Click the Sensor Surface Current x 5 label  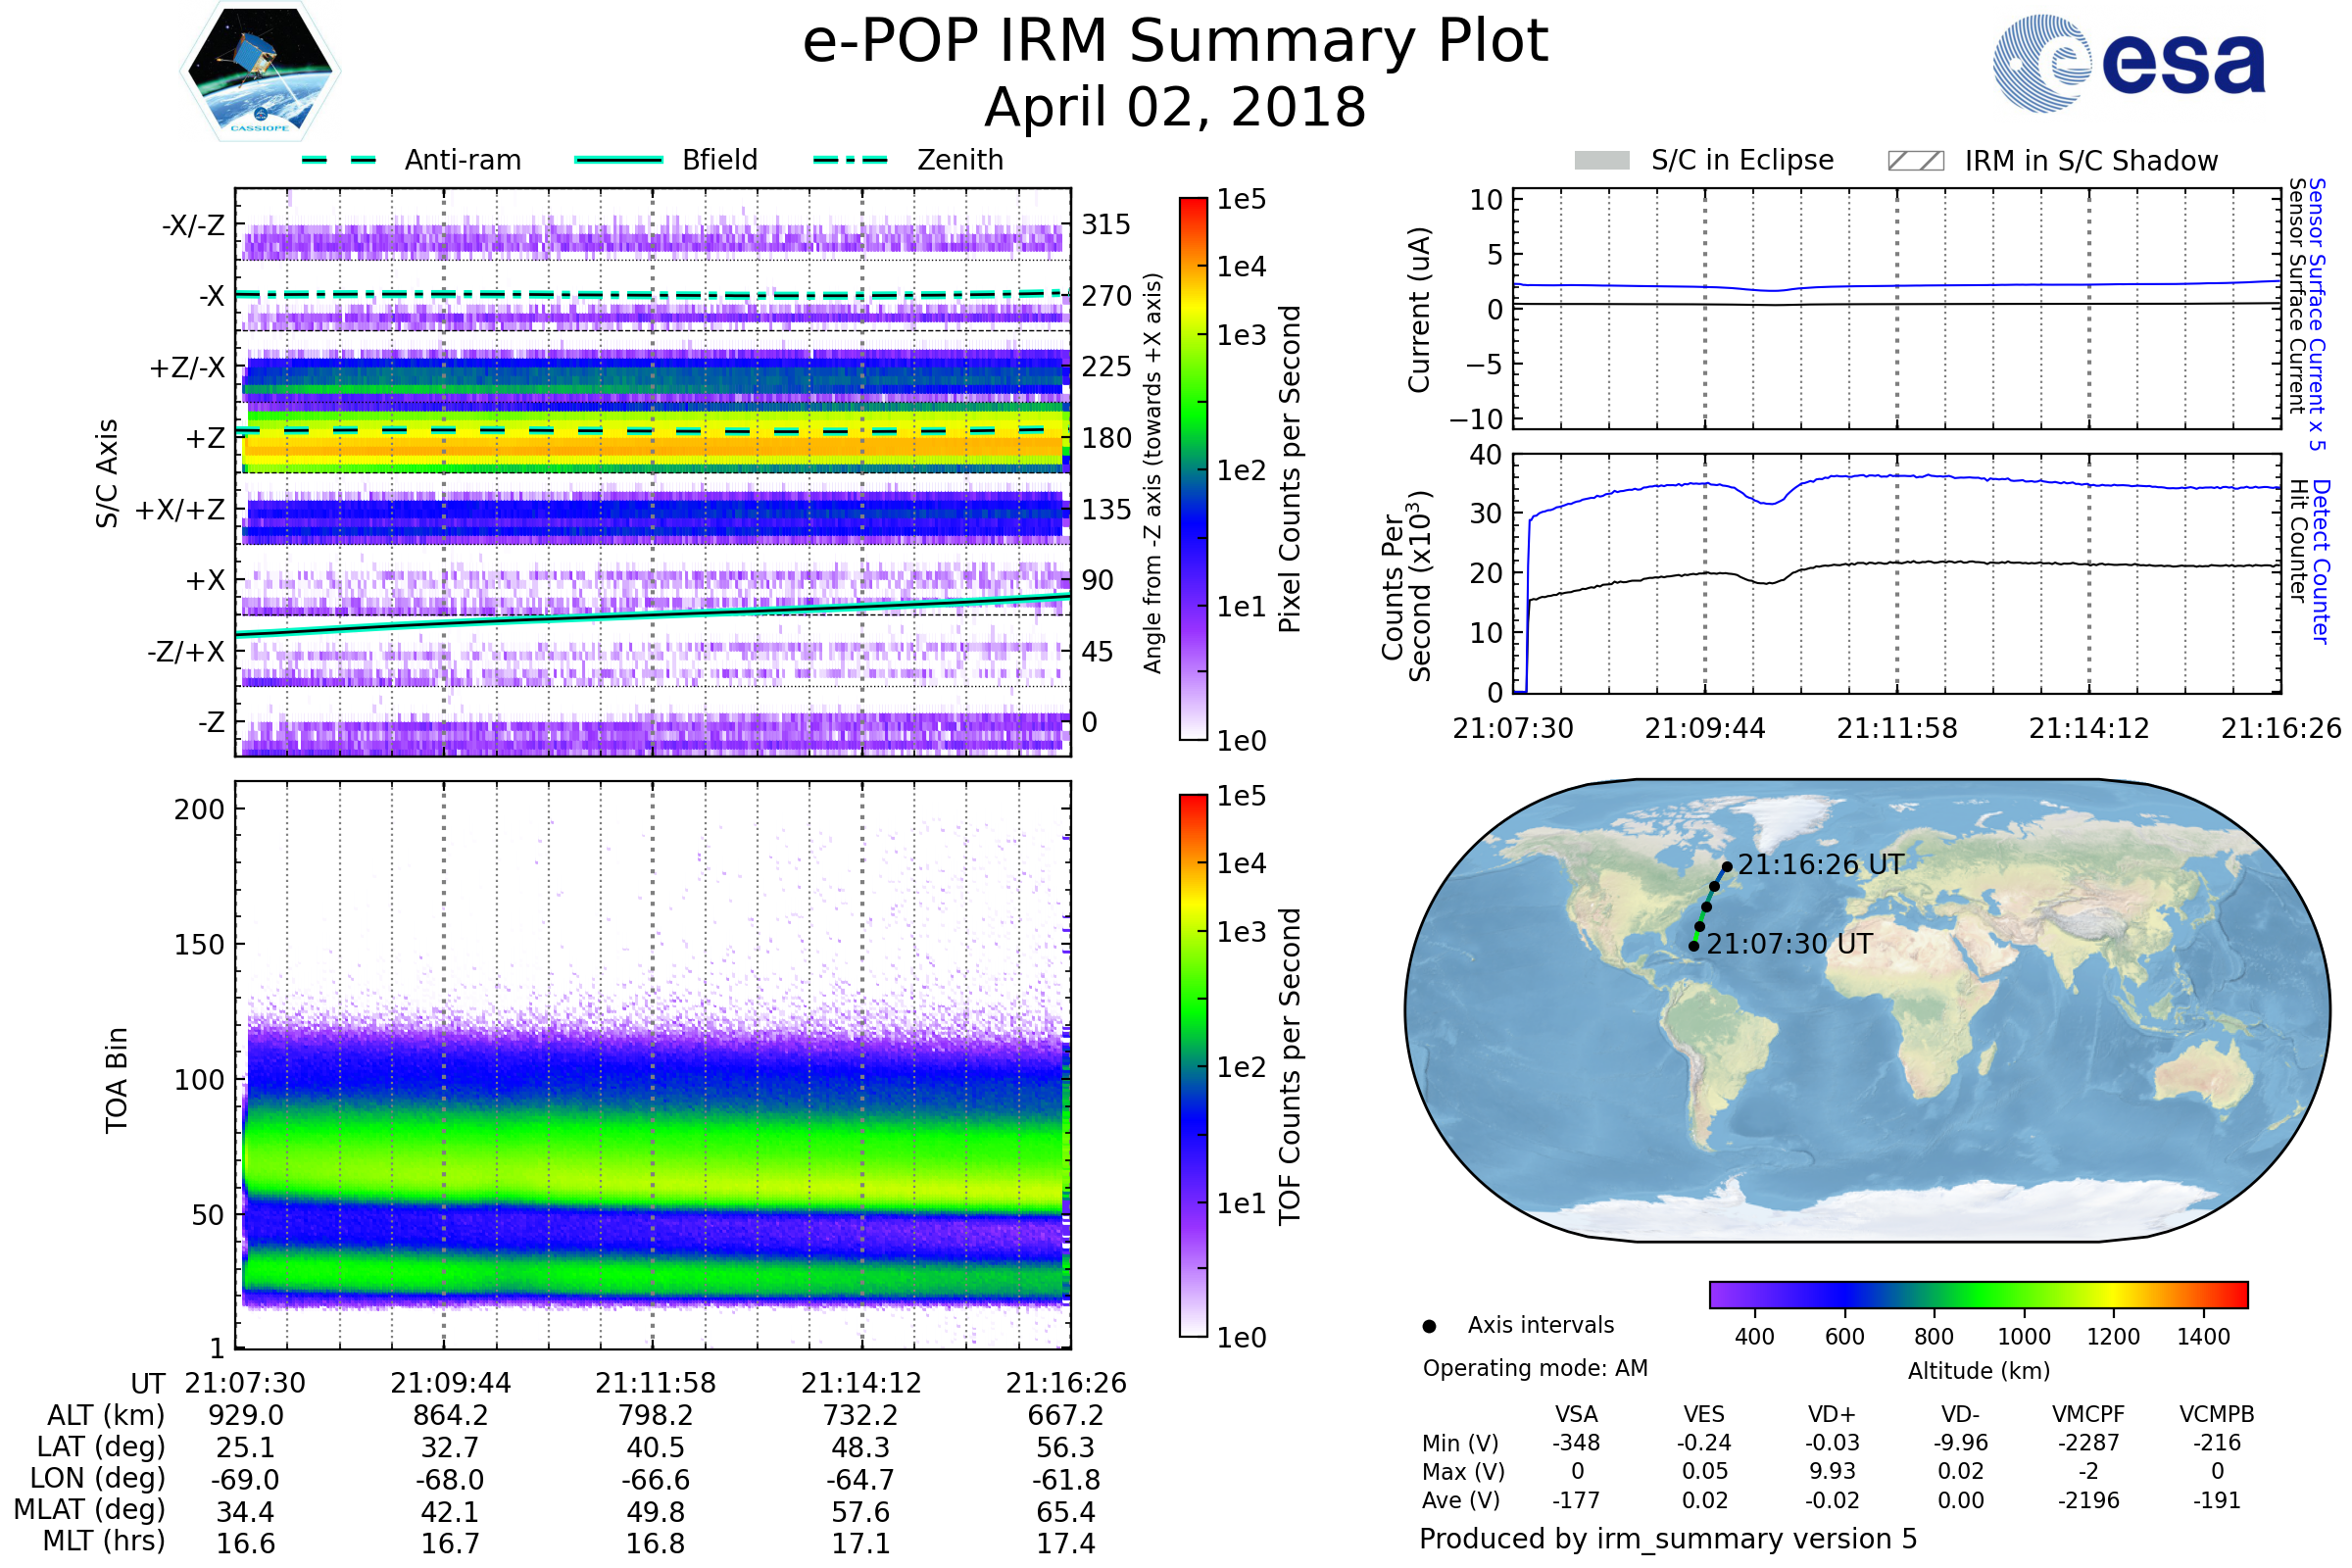click(2317, 314)
